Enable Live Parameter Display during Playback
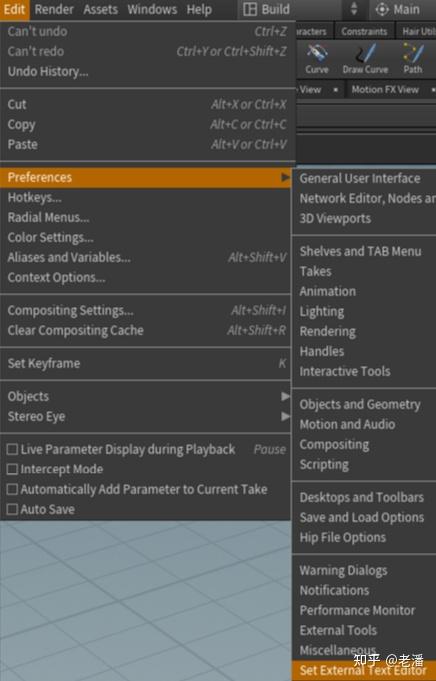 [13, 449]
